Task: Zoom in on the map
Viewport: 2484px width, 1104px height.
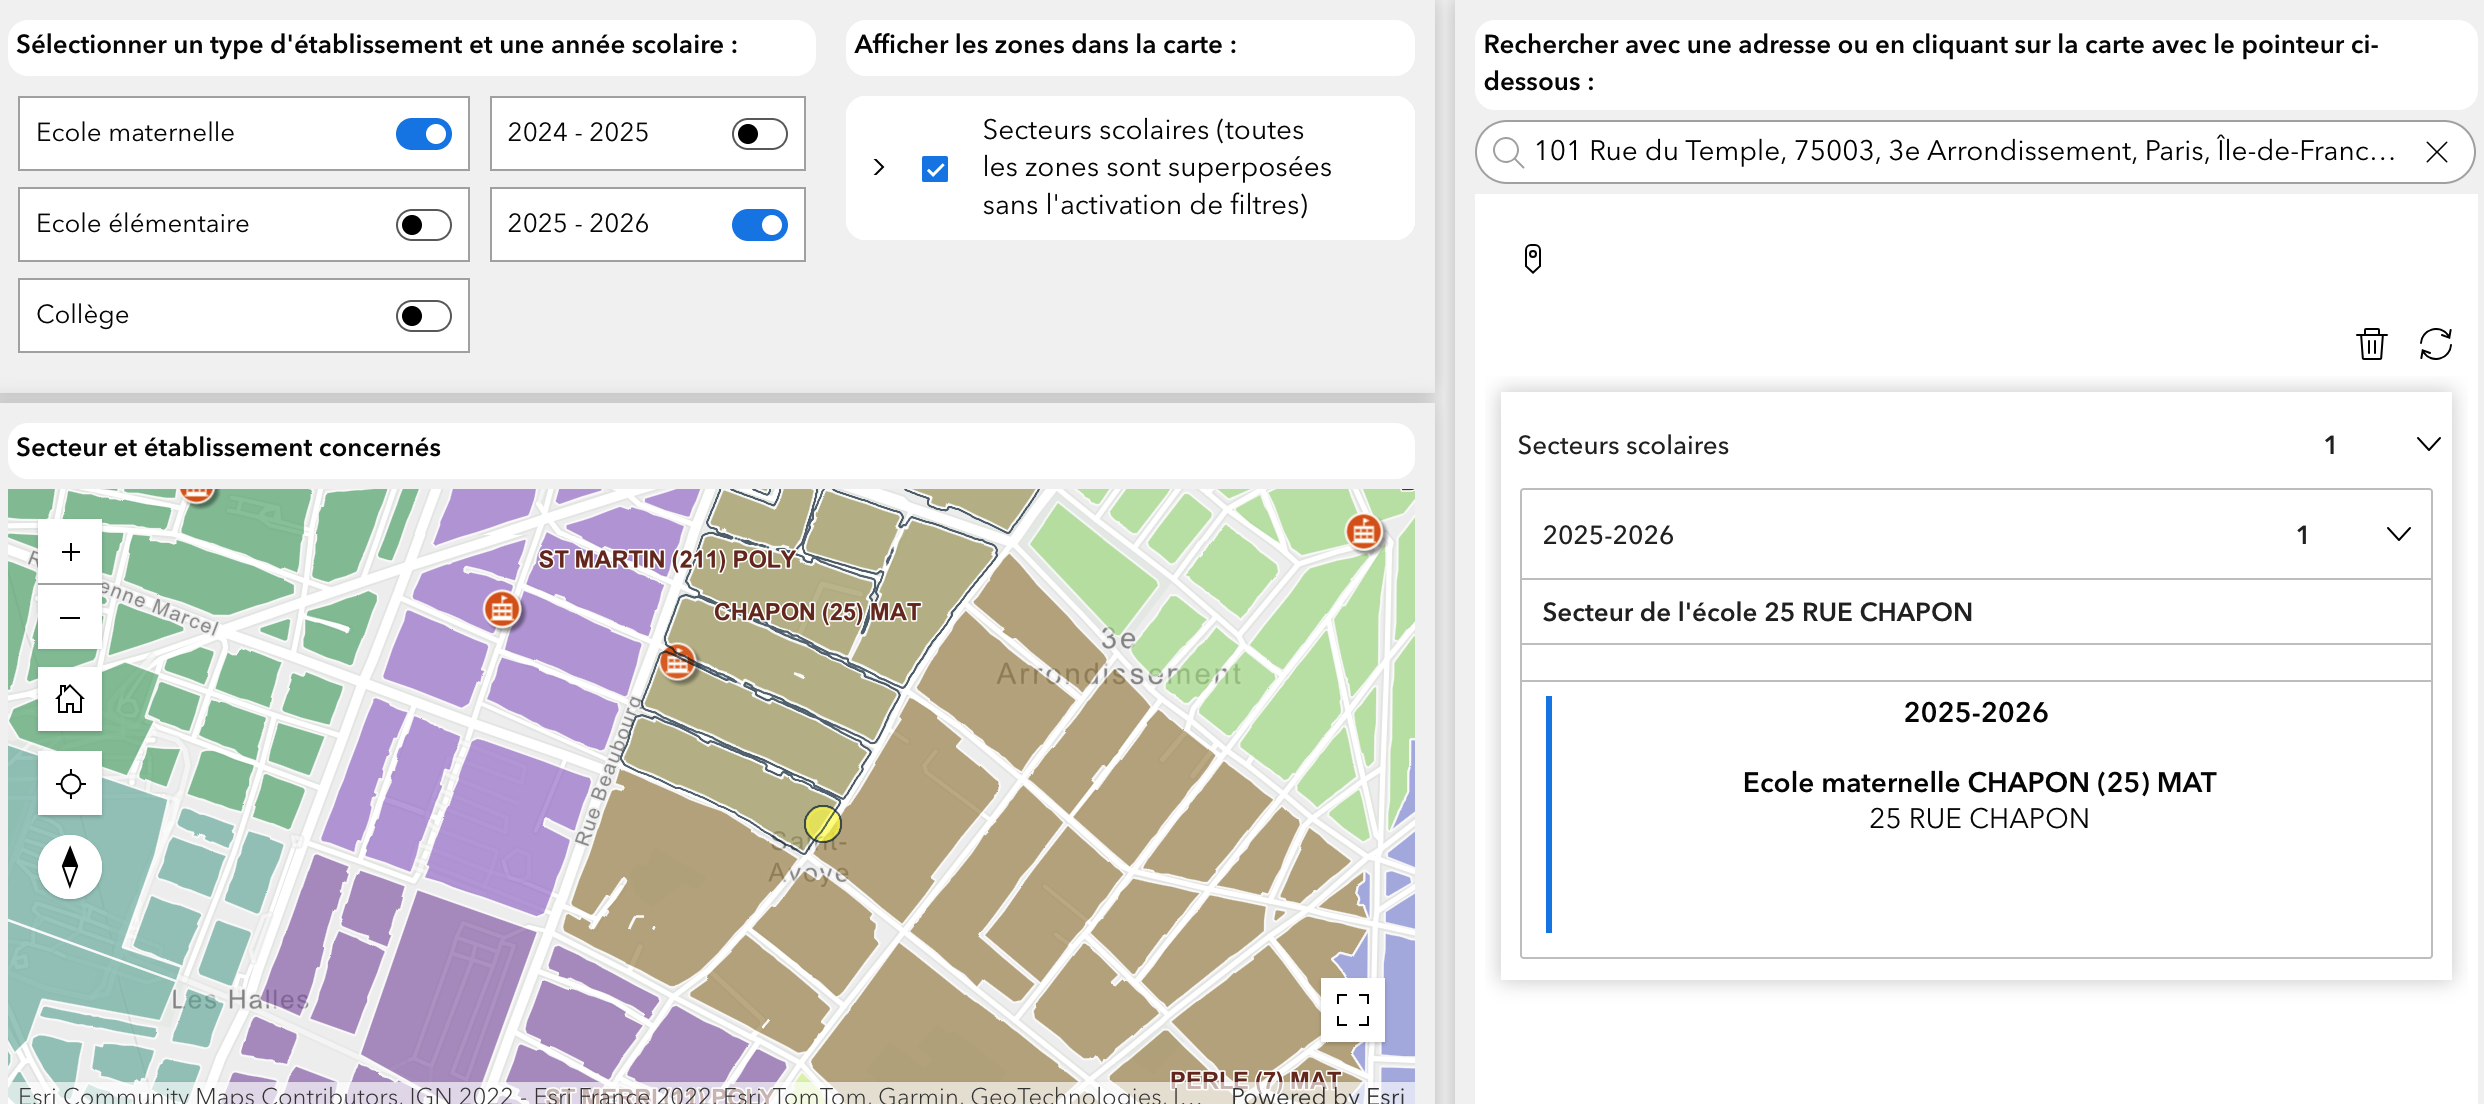Action: point(70,552)
